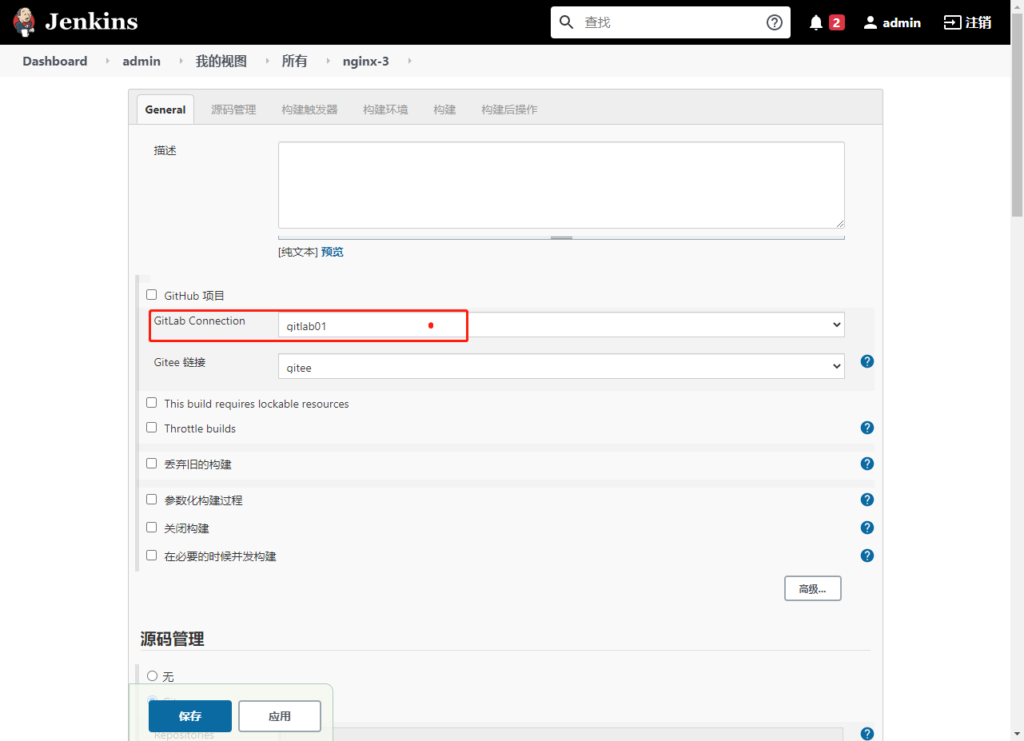Check the 参数化构建过程 option

coord(152,499)
